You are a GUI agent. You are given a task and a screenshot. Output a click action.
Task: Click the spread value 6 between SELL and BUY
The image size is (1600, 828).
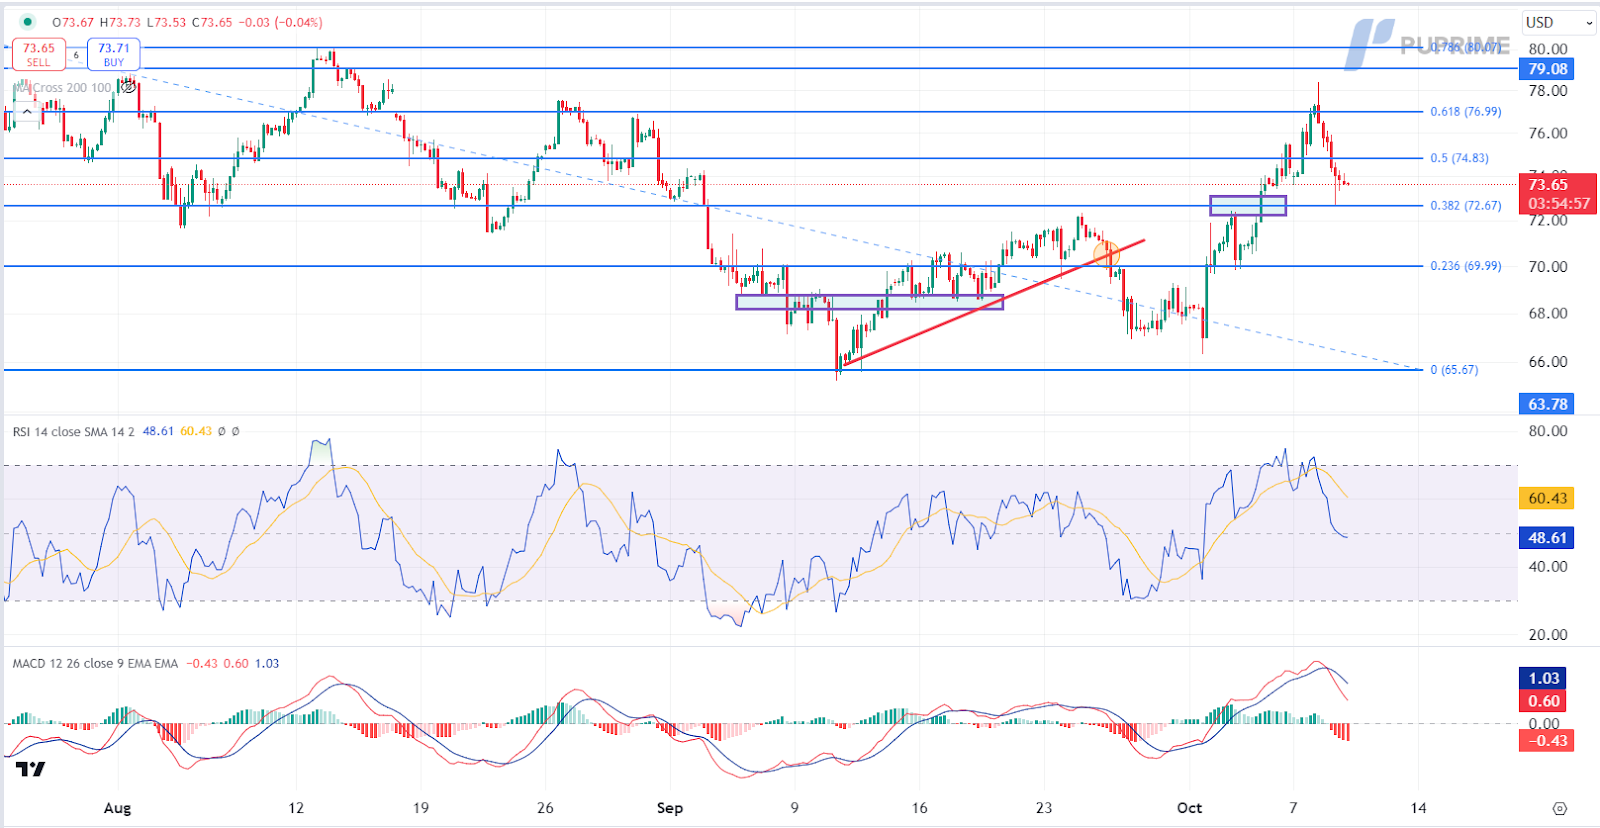pyautogui.click(x=76, y=55)
